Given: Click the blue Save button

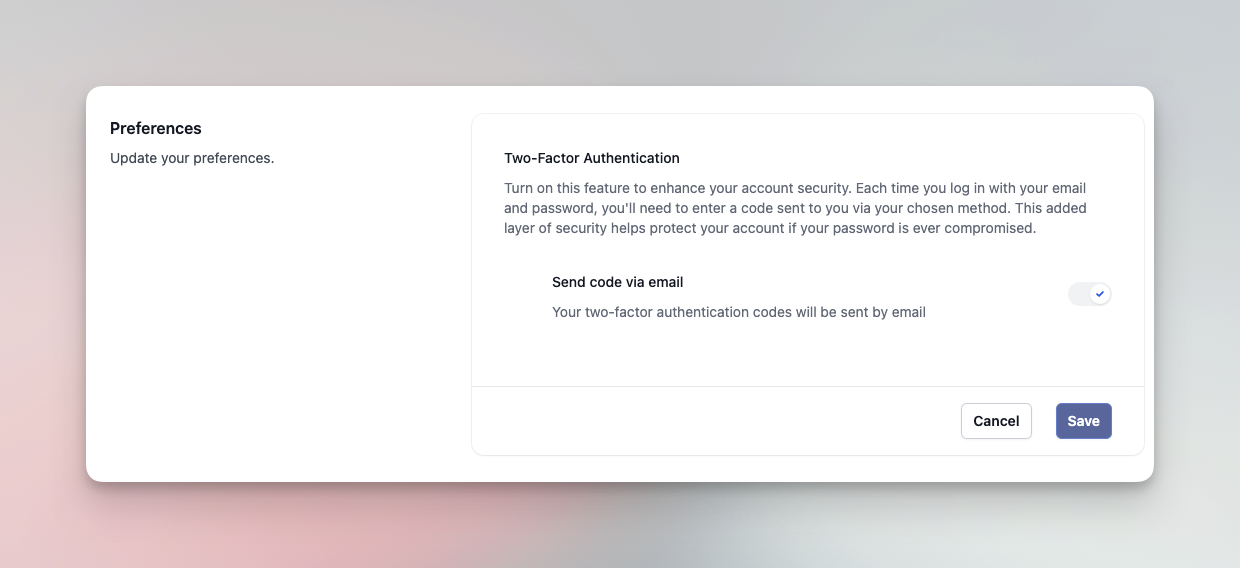Looking at the screenshot, I should pyautogui.click(x=1083, y=421).
